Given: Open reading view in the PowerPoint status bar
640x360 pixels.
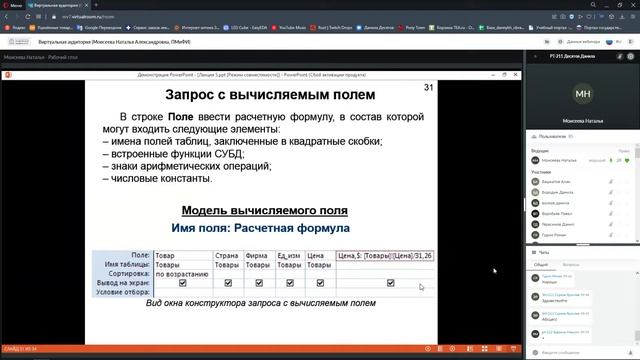Looking at the screenshot, I should [499, 349].
